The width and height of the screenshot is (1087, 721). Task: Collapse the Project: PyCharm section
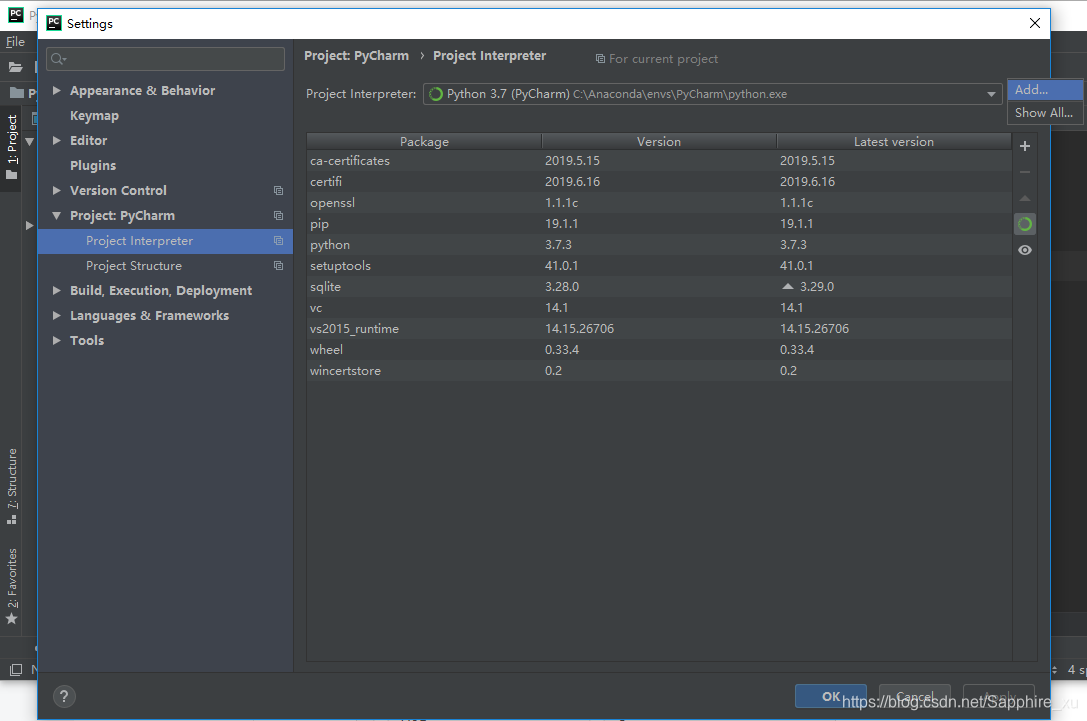click(x=57, y=215)
